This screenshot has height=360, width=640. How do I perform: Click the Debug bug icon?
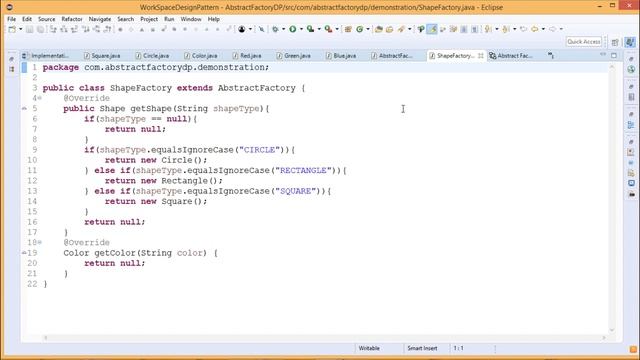coord(276,29)
